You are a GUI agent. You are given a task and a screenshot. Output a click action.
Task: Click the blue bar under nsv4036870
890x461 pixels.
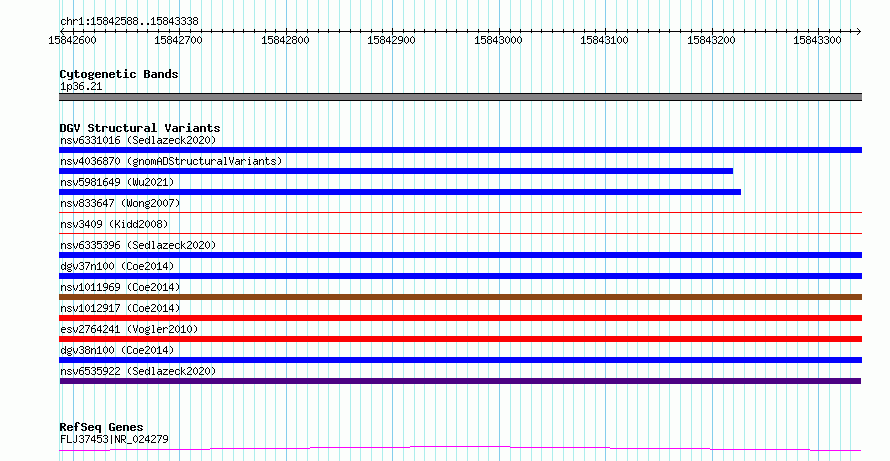click(x=396, y=171)
